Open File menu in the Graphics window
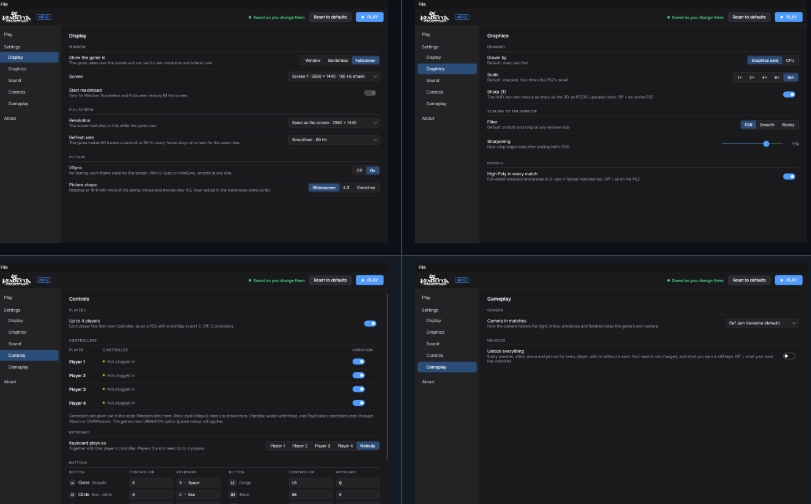 point(422,4)
